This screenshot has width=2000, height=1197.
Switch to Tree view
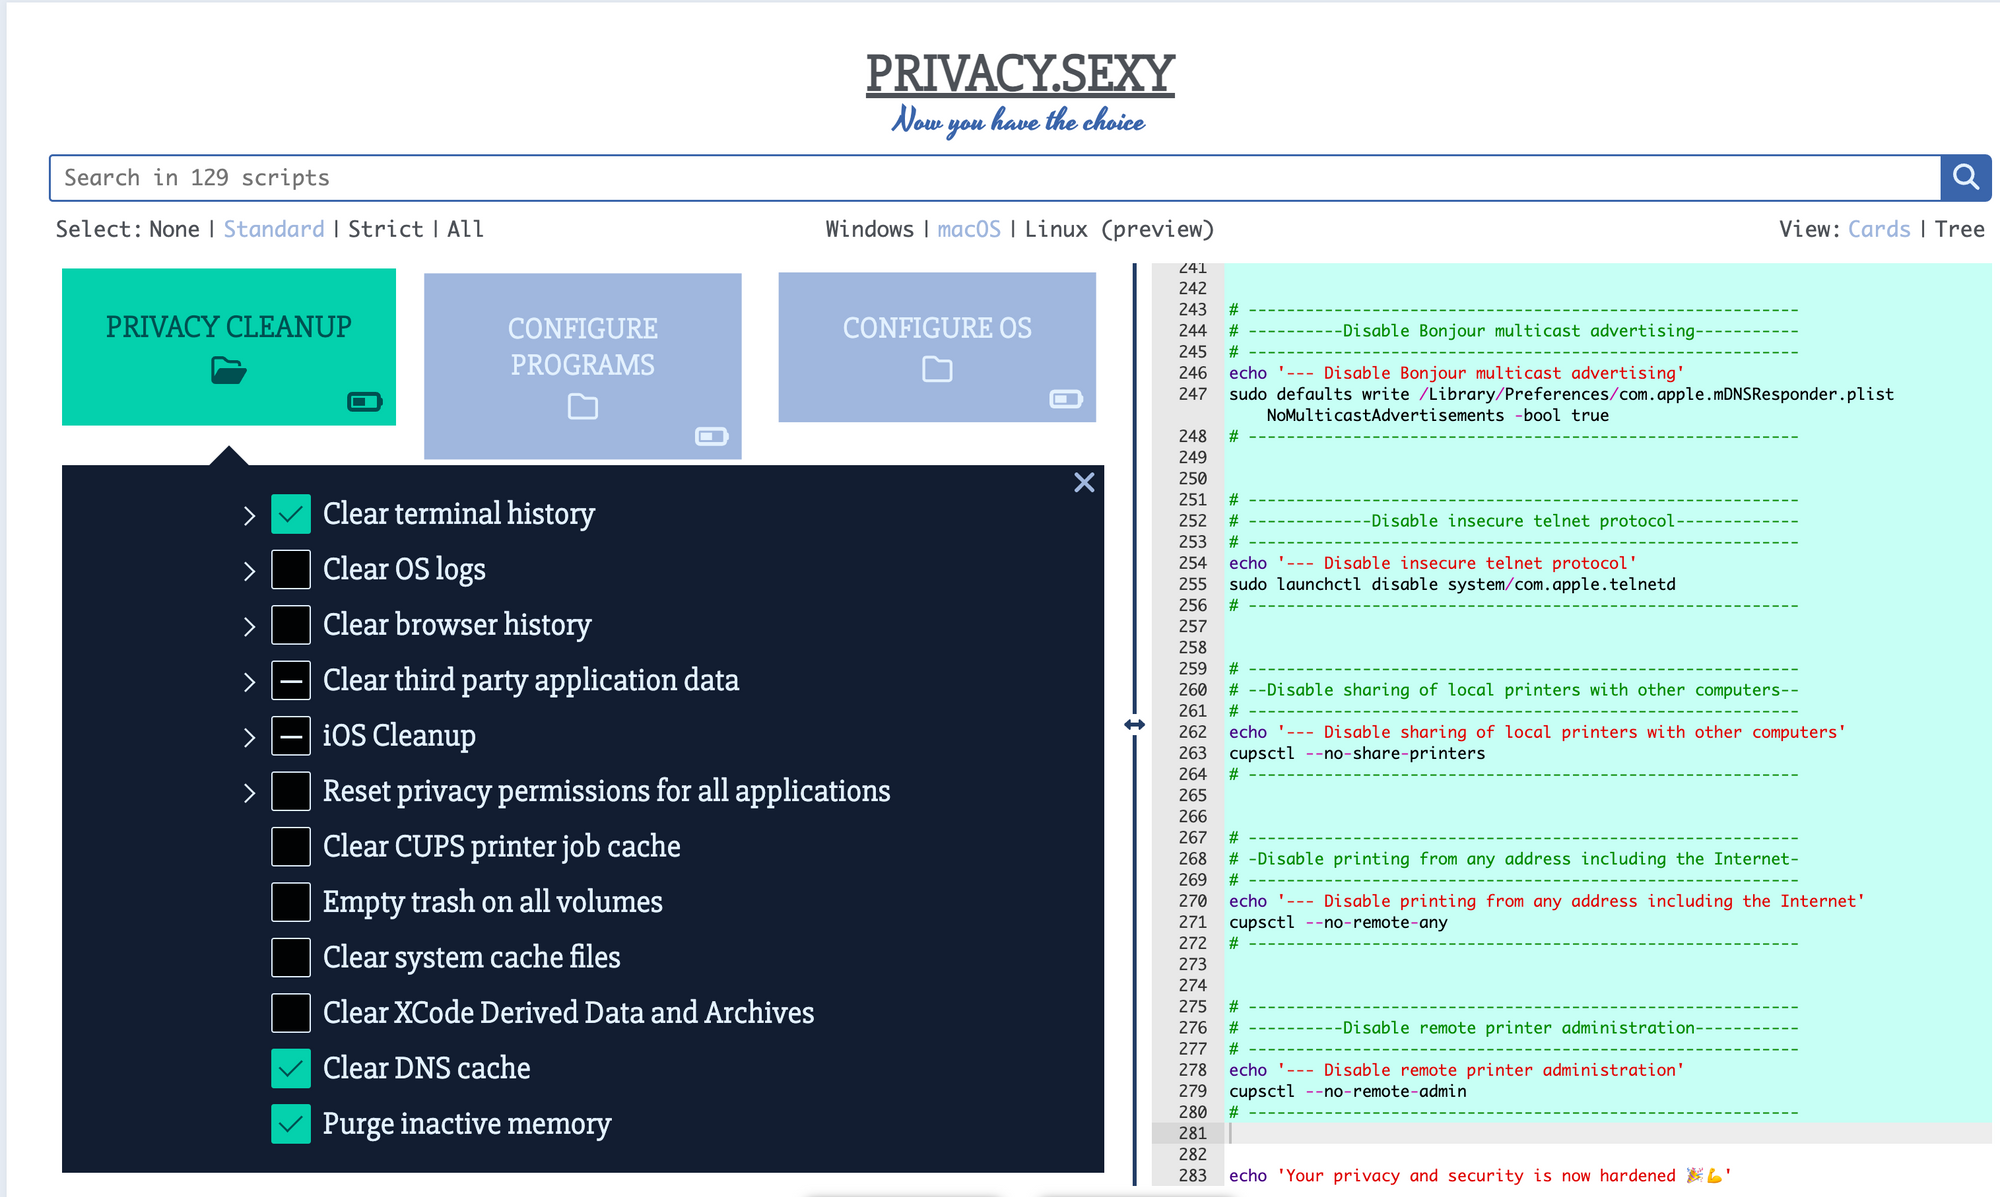coord(1959,229)
